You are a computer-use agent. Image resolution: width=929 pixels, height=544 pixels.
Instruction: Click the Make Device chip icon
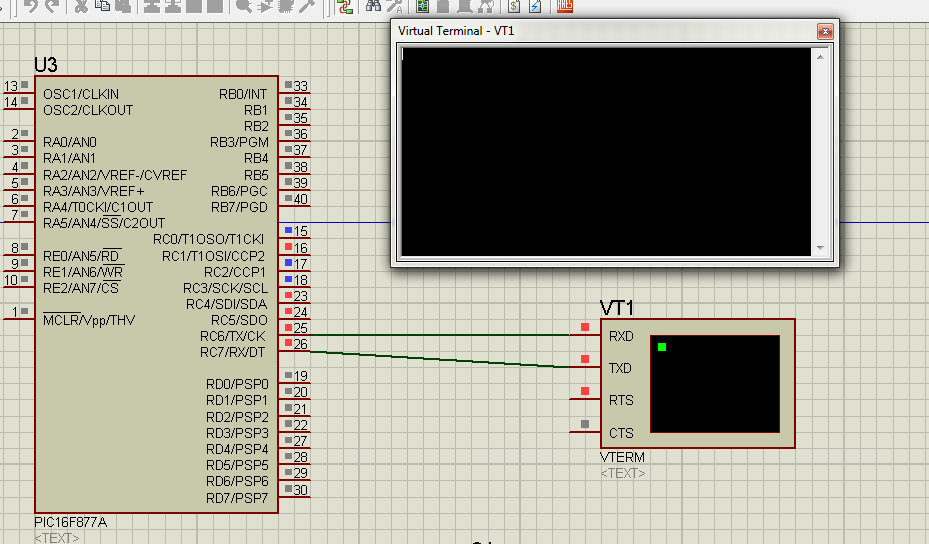pos(286,5)
